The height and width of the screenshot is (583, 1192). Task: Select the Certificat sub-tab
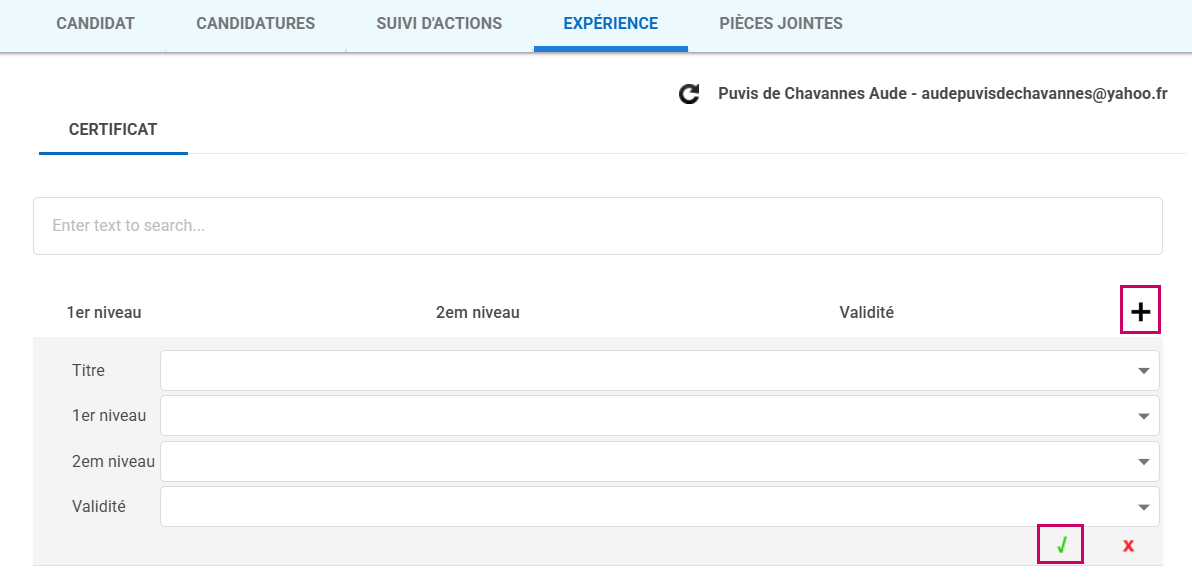pyautogui.click(x=113, y=130)
